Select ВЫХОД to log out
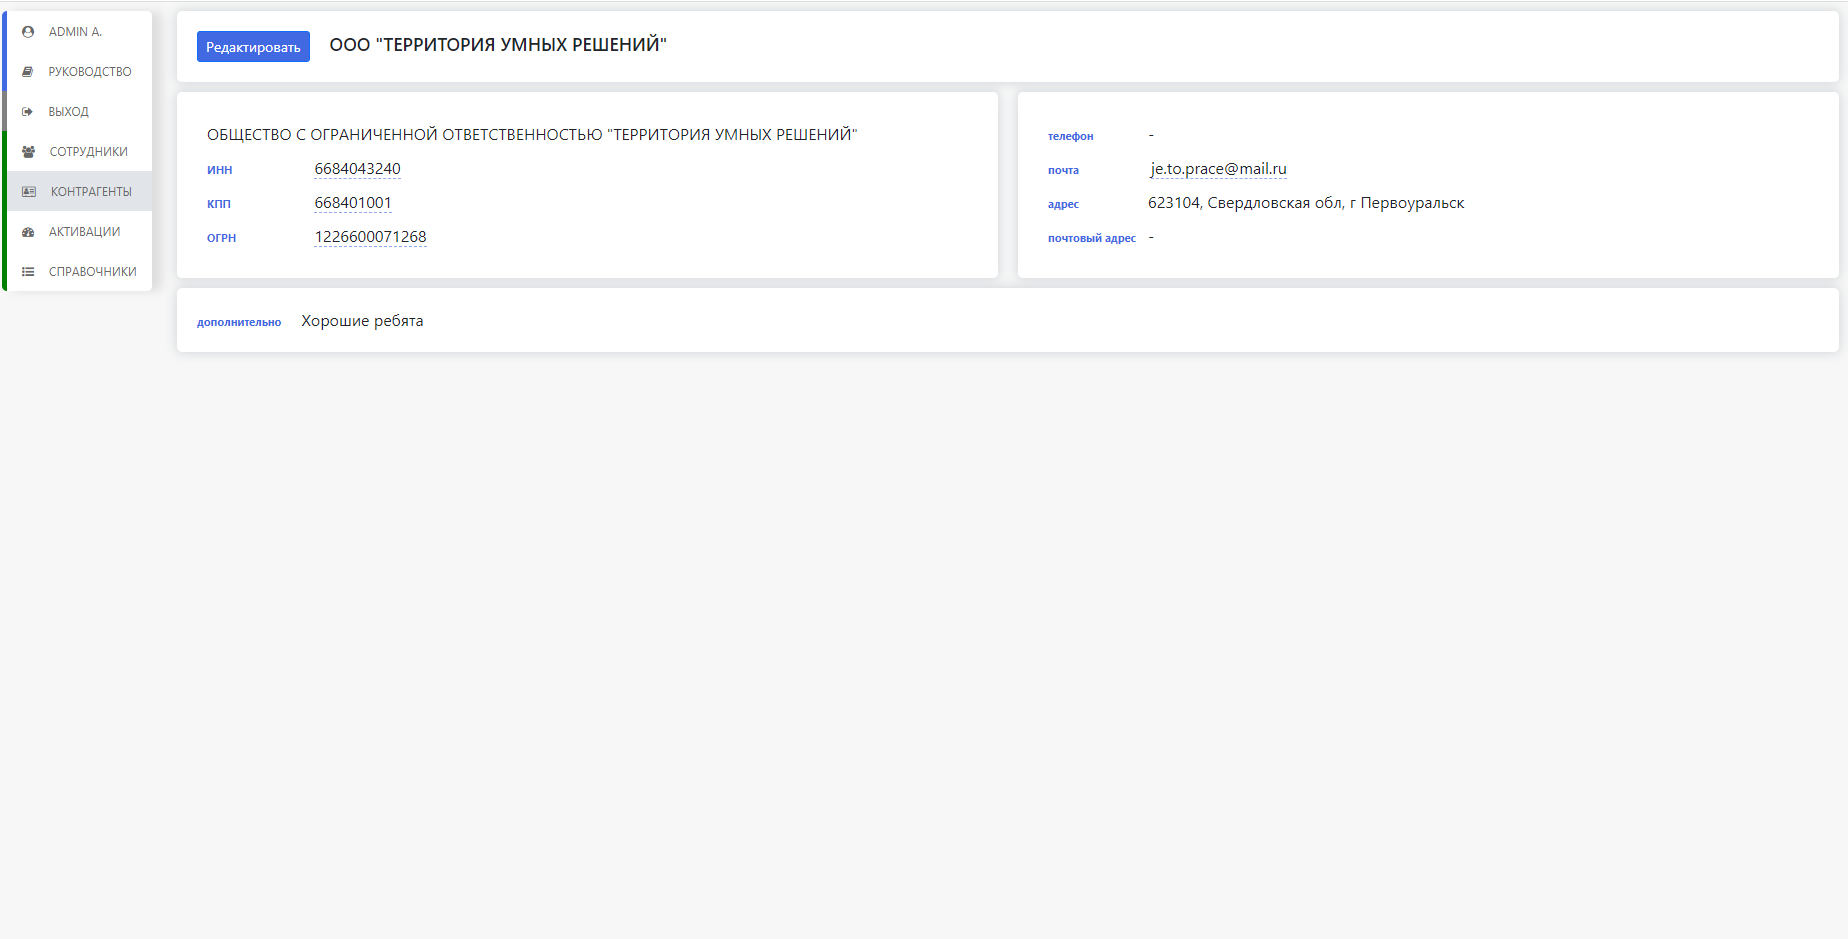1848x939 pixels. click(x=79, y=112)
